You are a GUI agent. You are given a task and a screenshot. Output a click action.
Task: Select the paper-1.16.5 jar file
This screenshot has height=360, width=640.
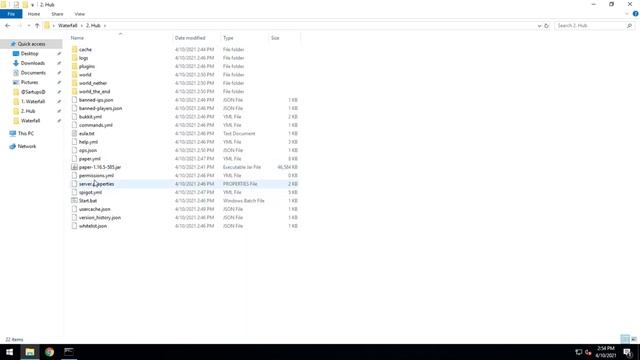coord(100,167)
